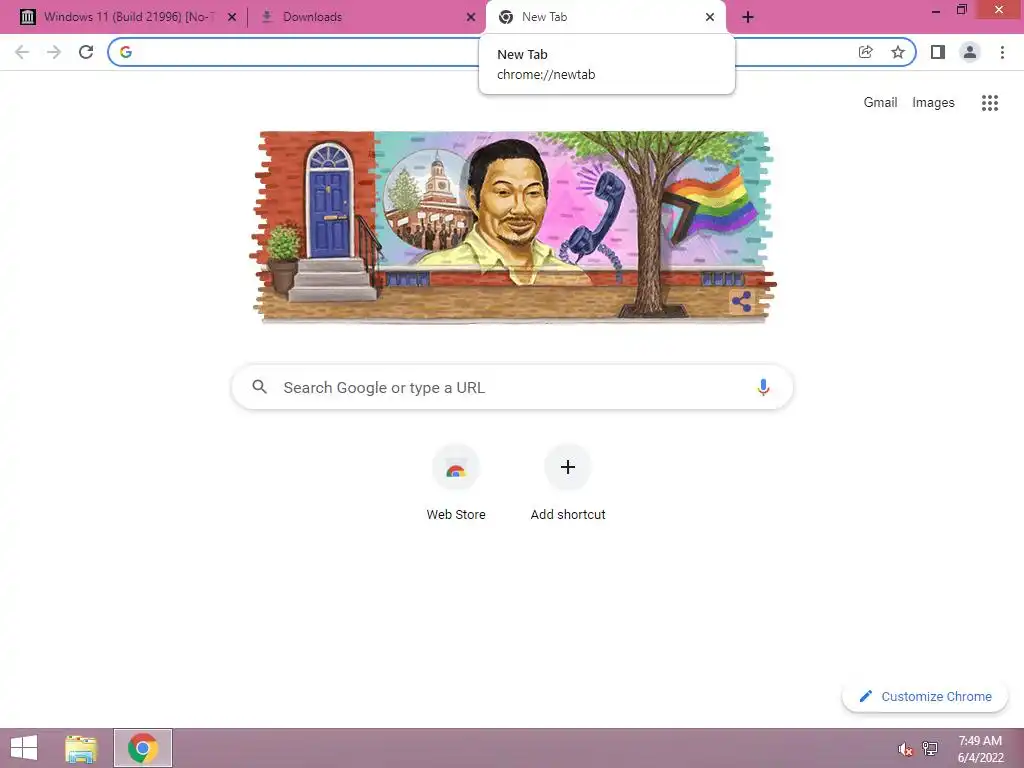The width and height of the screenshot is (1024, 768).
Task: Open the side panel icon
Action: [x=938, y=52]
